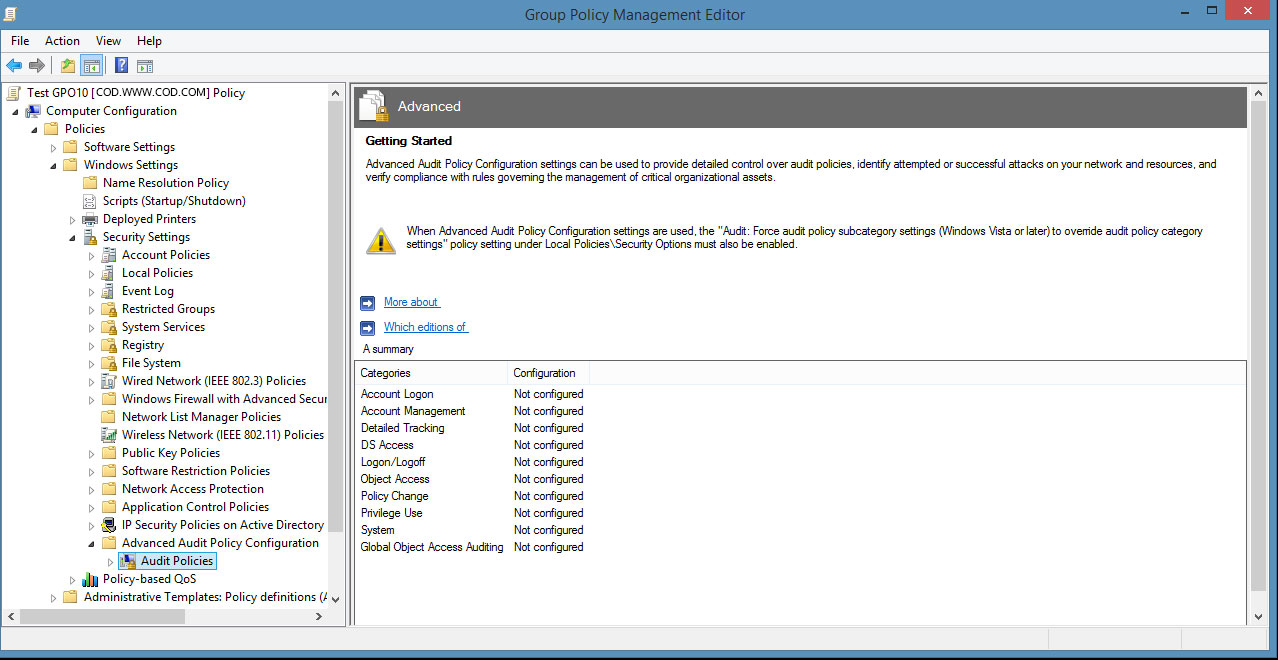The width and height of the screenshot is (1278, 660).
Task: Expand the Policy-based QoS node
Action: click(x=72, y=579)
